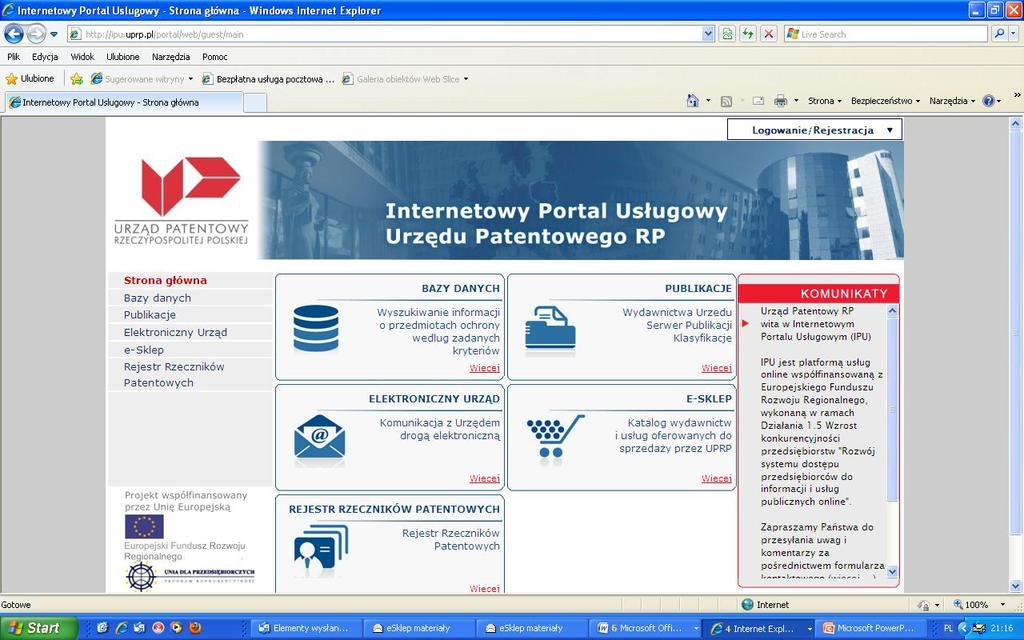Open Elektroniczny Urząd in sidebar navigation
The width and height of the screenshot is (1024, 640).
click(175, 332)
